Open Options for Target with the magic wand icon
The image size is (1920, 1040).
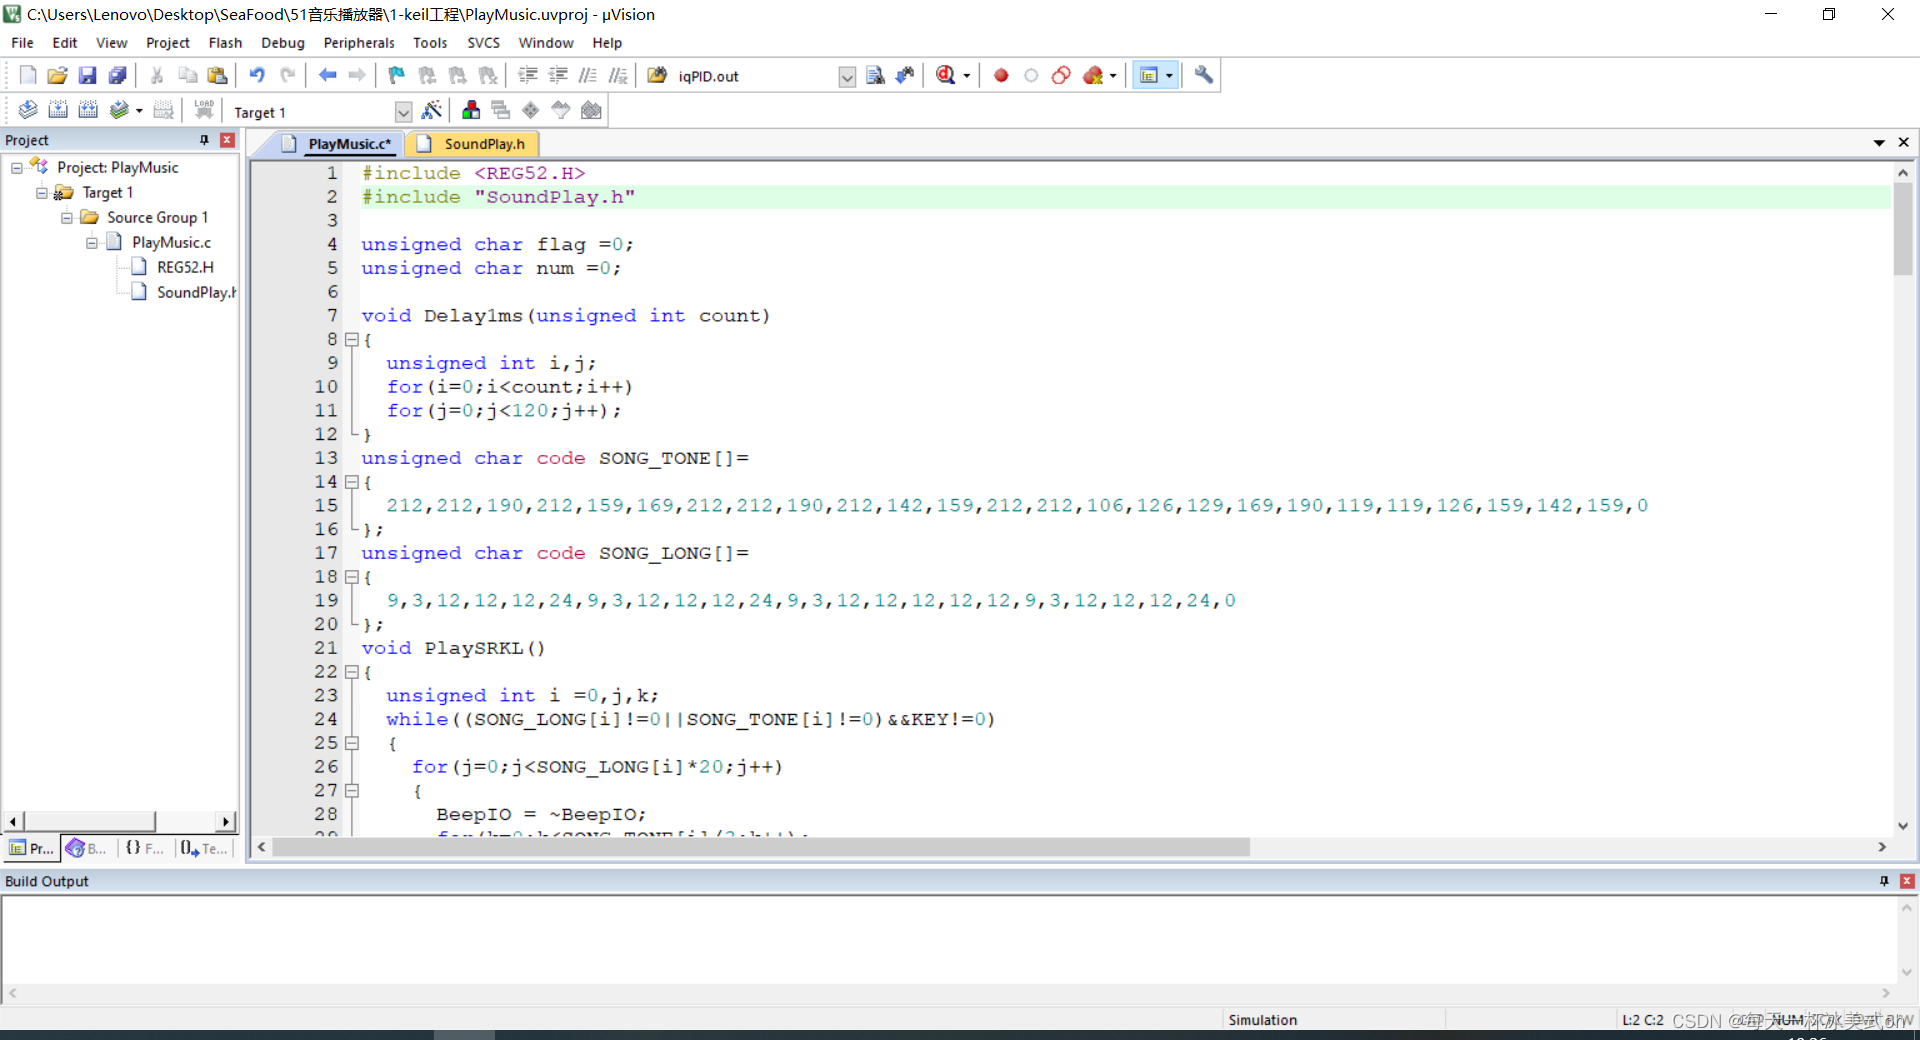tap(432, 110)
